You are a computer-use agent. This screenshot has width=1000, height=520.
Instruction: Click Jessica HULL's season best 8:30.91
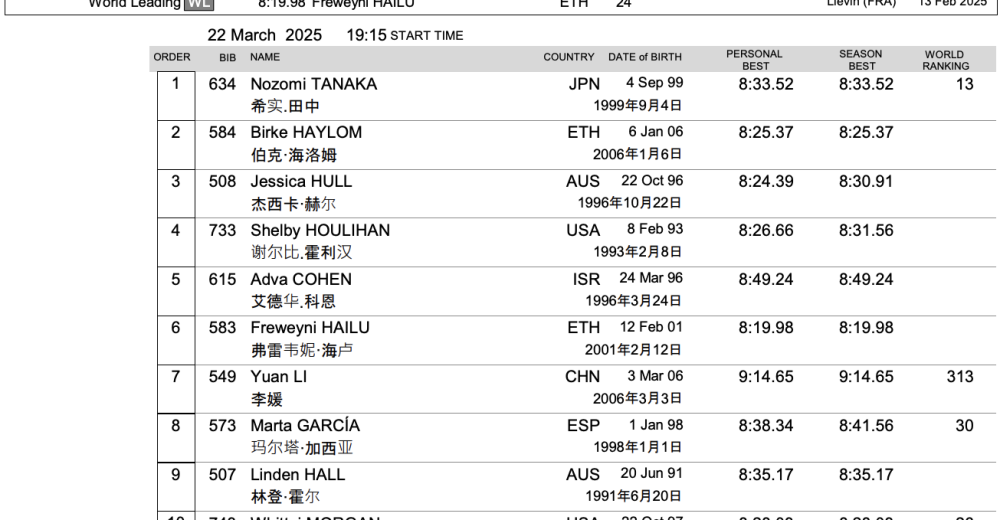click(x=866, y=182)
